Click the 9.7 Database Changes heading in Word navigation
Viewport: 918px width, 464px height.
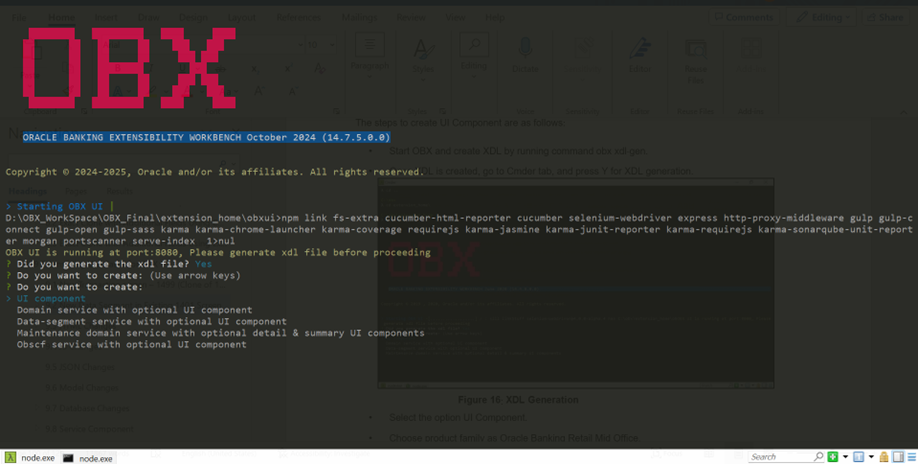click(x=87, y=408)
